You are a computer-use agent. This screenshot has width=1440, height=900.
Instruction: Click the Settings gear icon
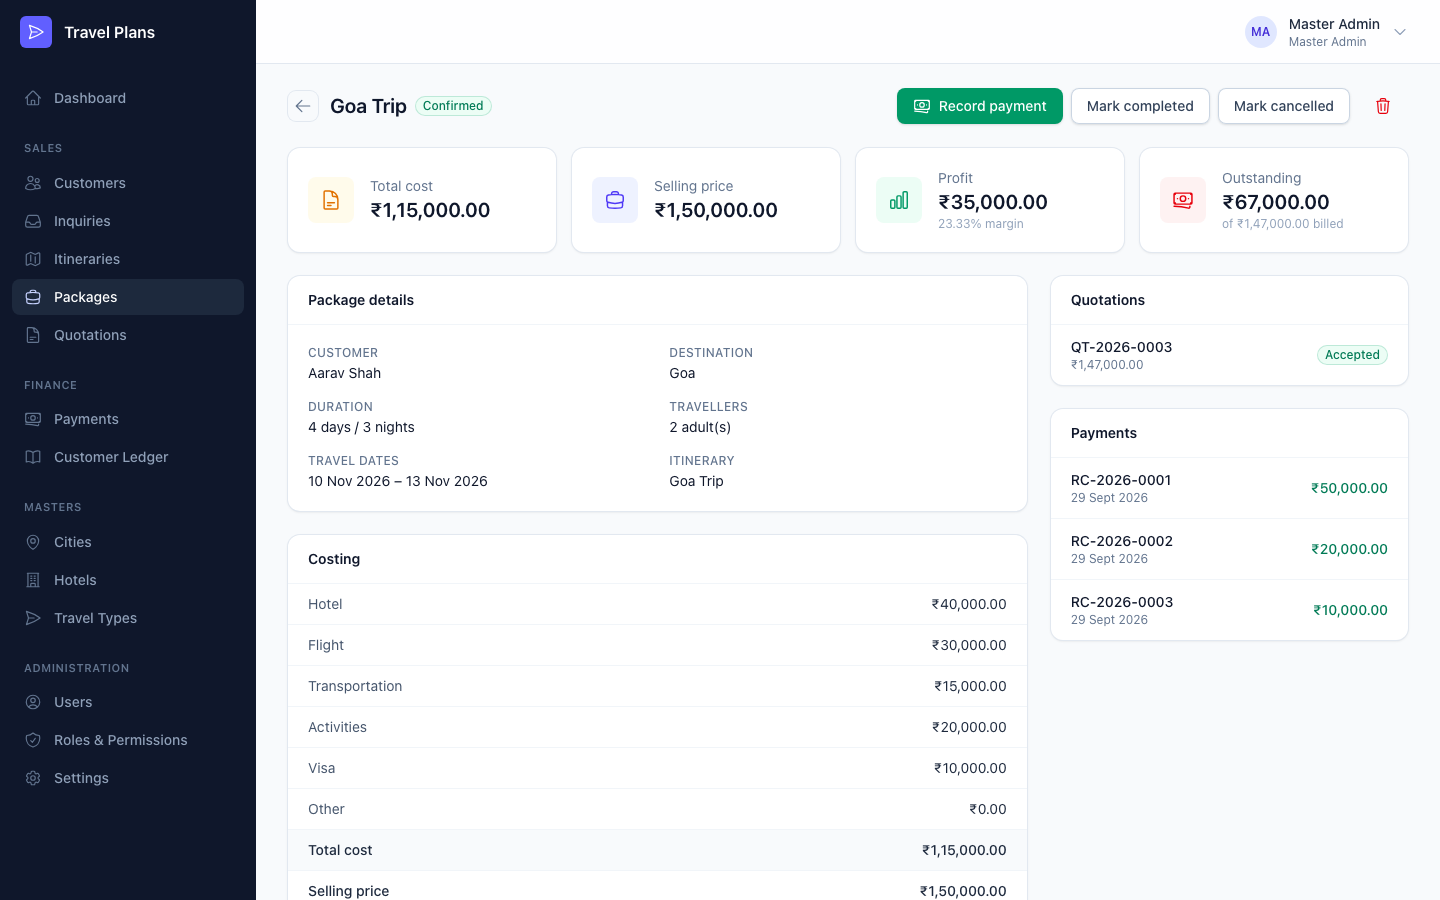pyautogui.click(x=33, y=778)
